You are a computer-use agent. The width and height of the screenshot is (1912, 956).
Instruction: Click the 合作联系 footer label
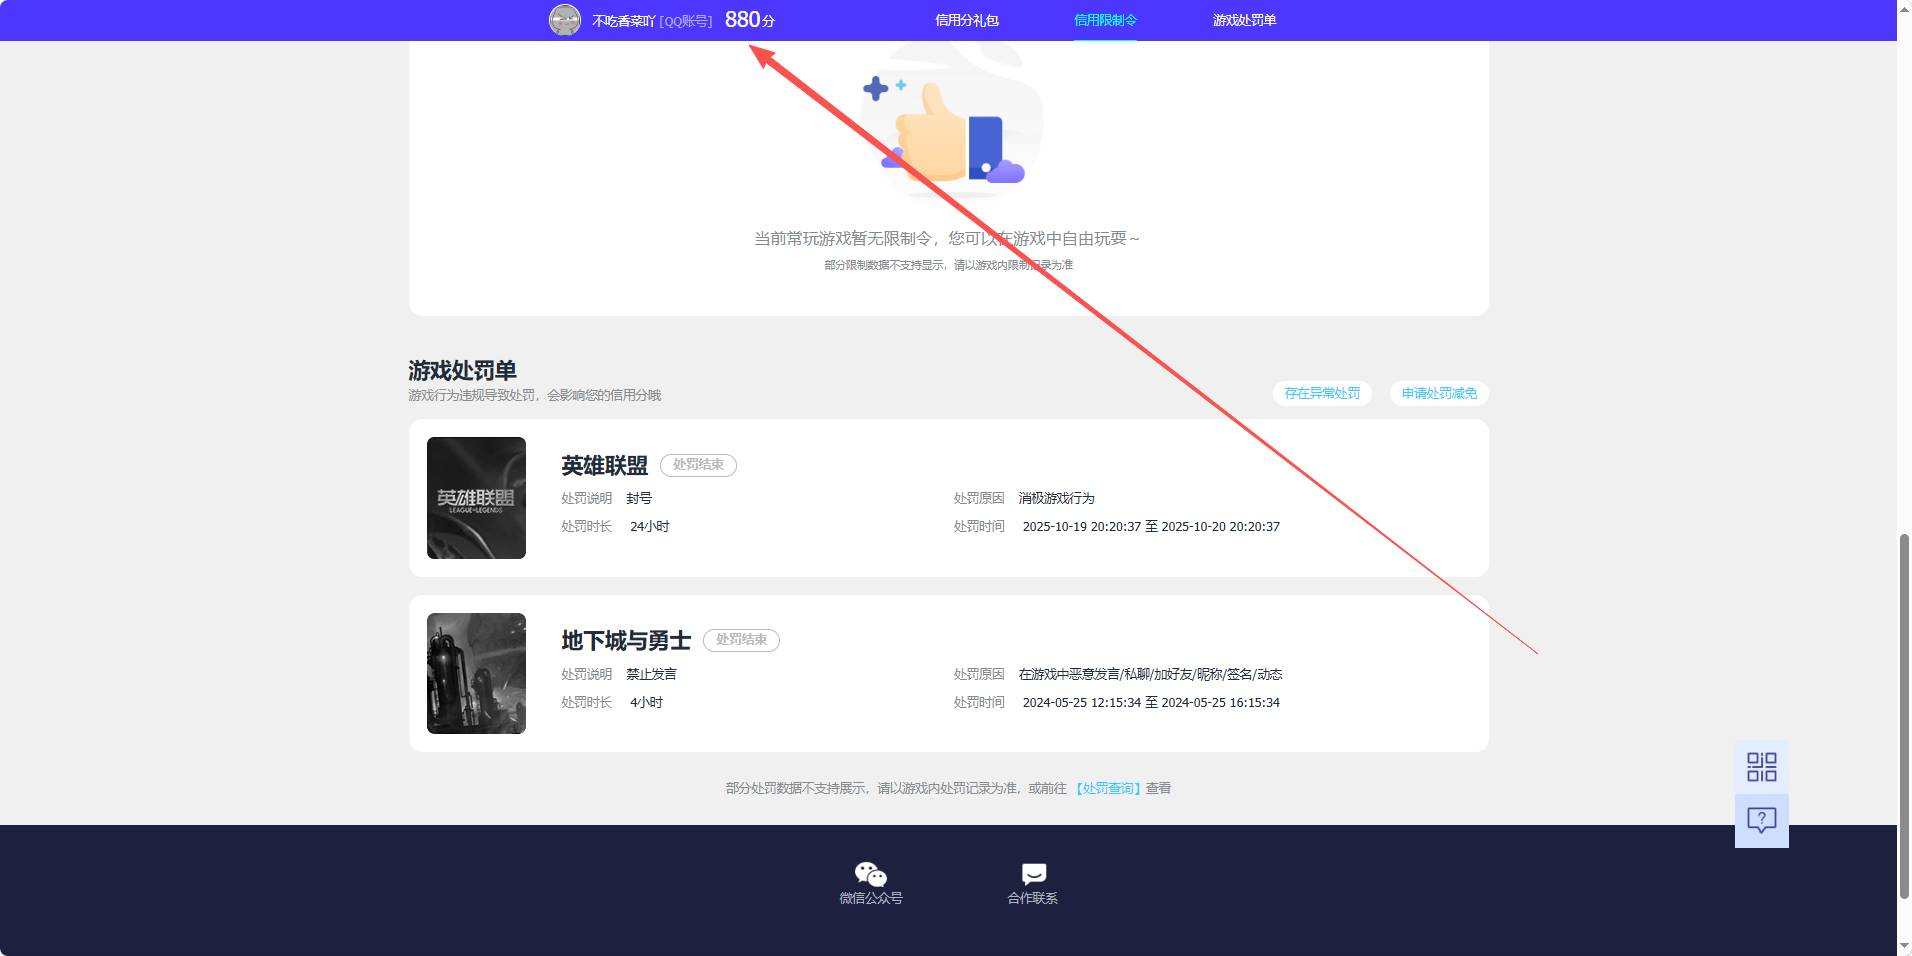(x=1033, y=898)
